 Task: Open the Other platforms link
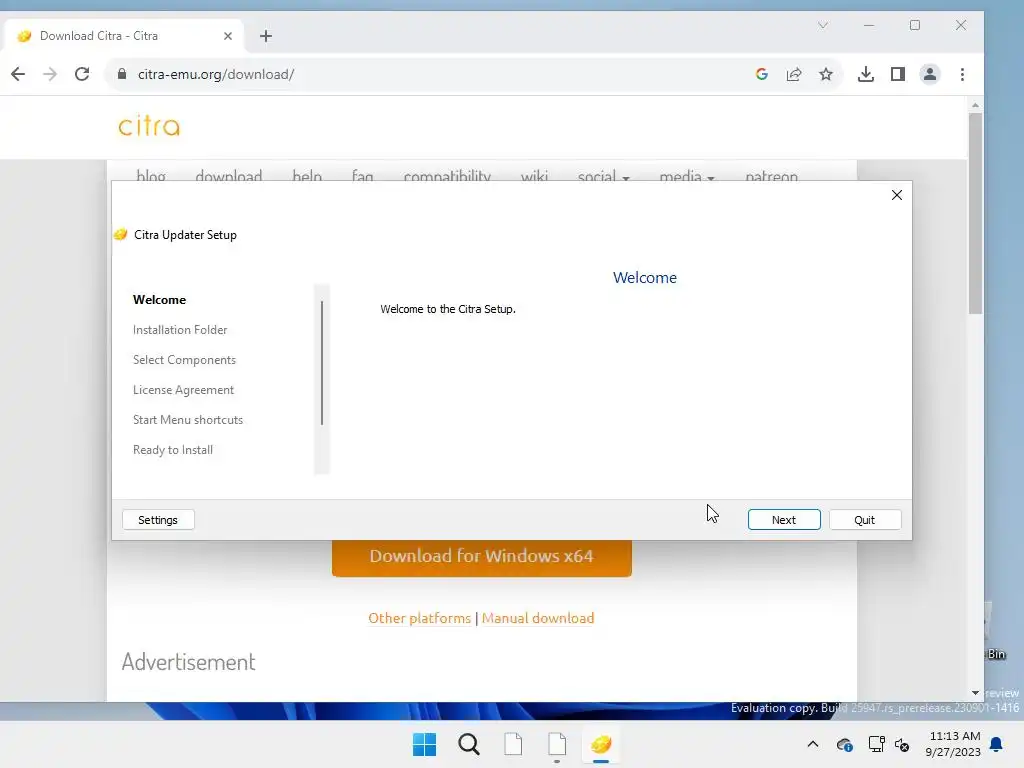[x=419, y=618]
